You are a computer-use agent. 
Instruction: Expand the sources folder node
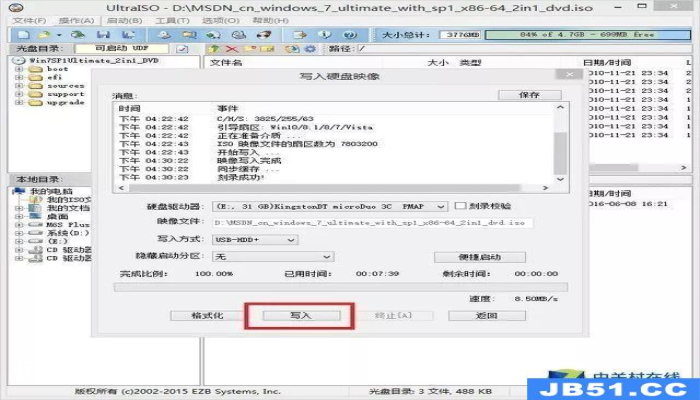19,86
